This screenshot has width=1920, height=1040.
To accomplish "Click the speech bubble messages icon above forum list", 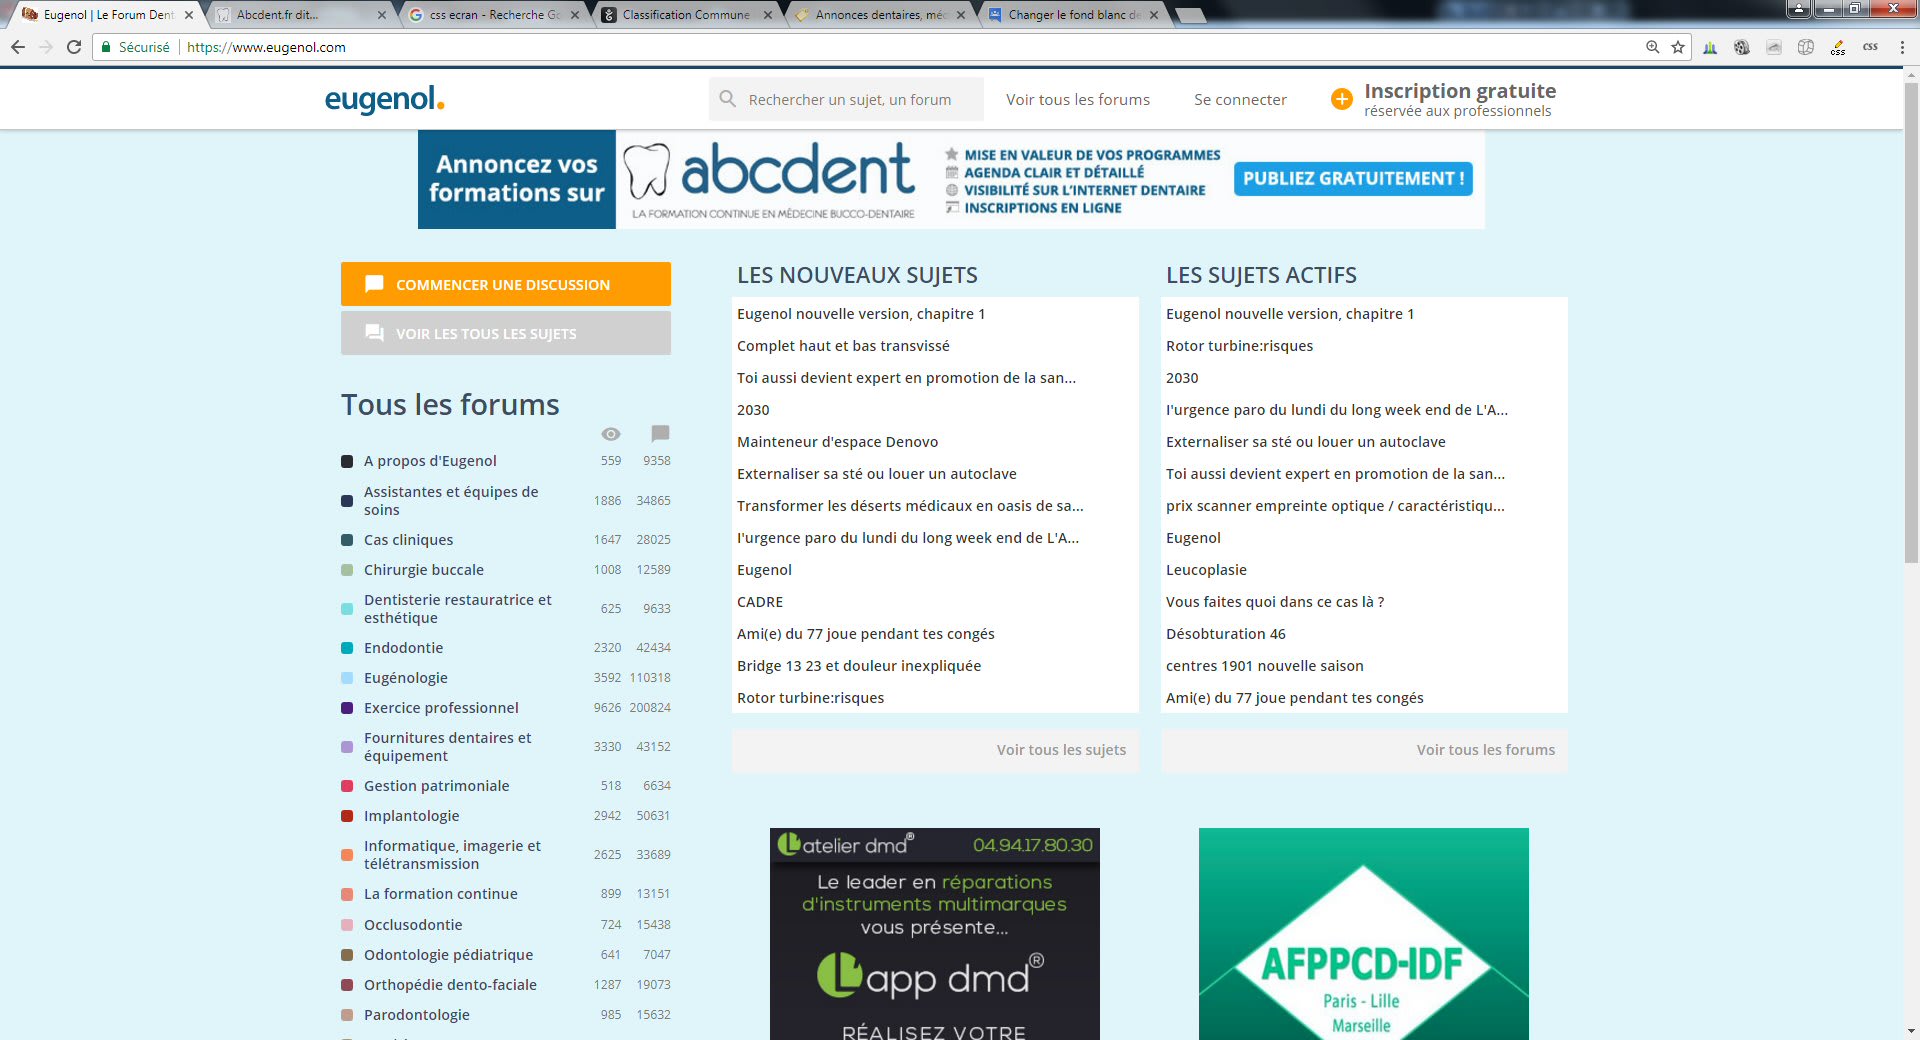I will pyautogui.click(x=660, y=433).
